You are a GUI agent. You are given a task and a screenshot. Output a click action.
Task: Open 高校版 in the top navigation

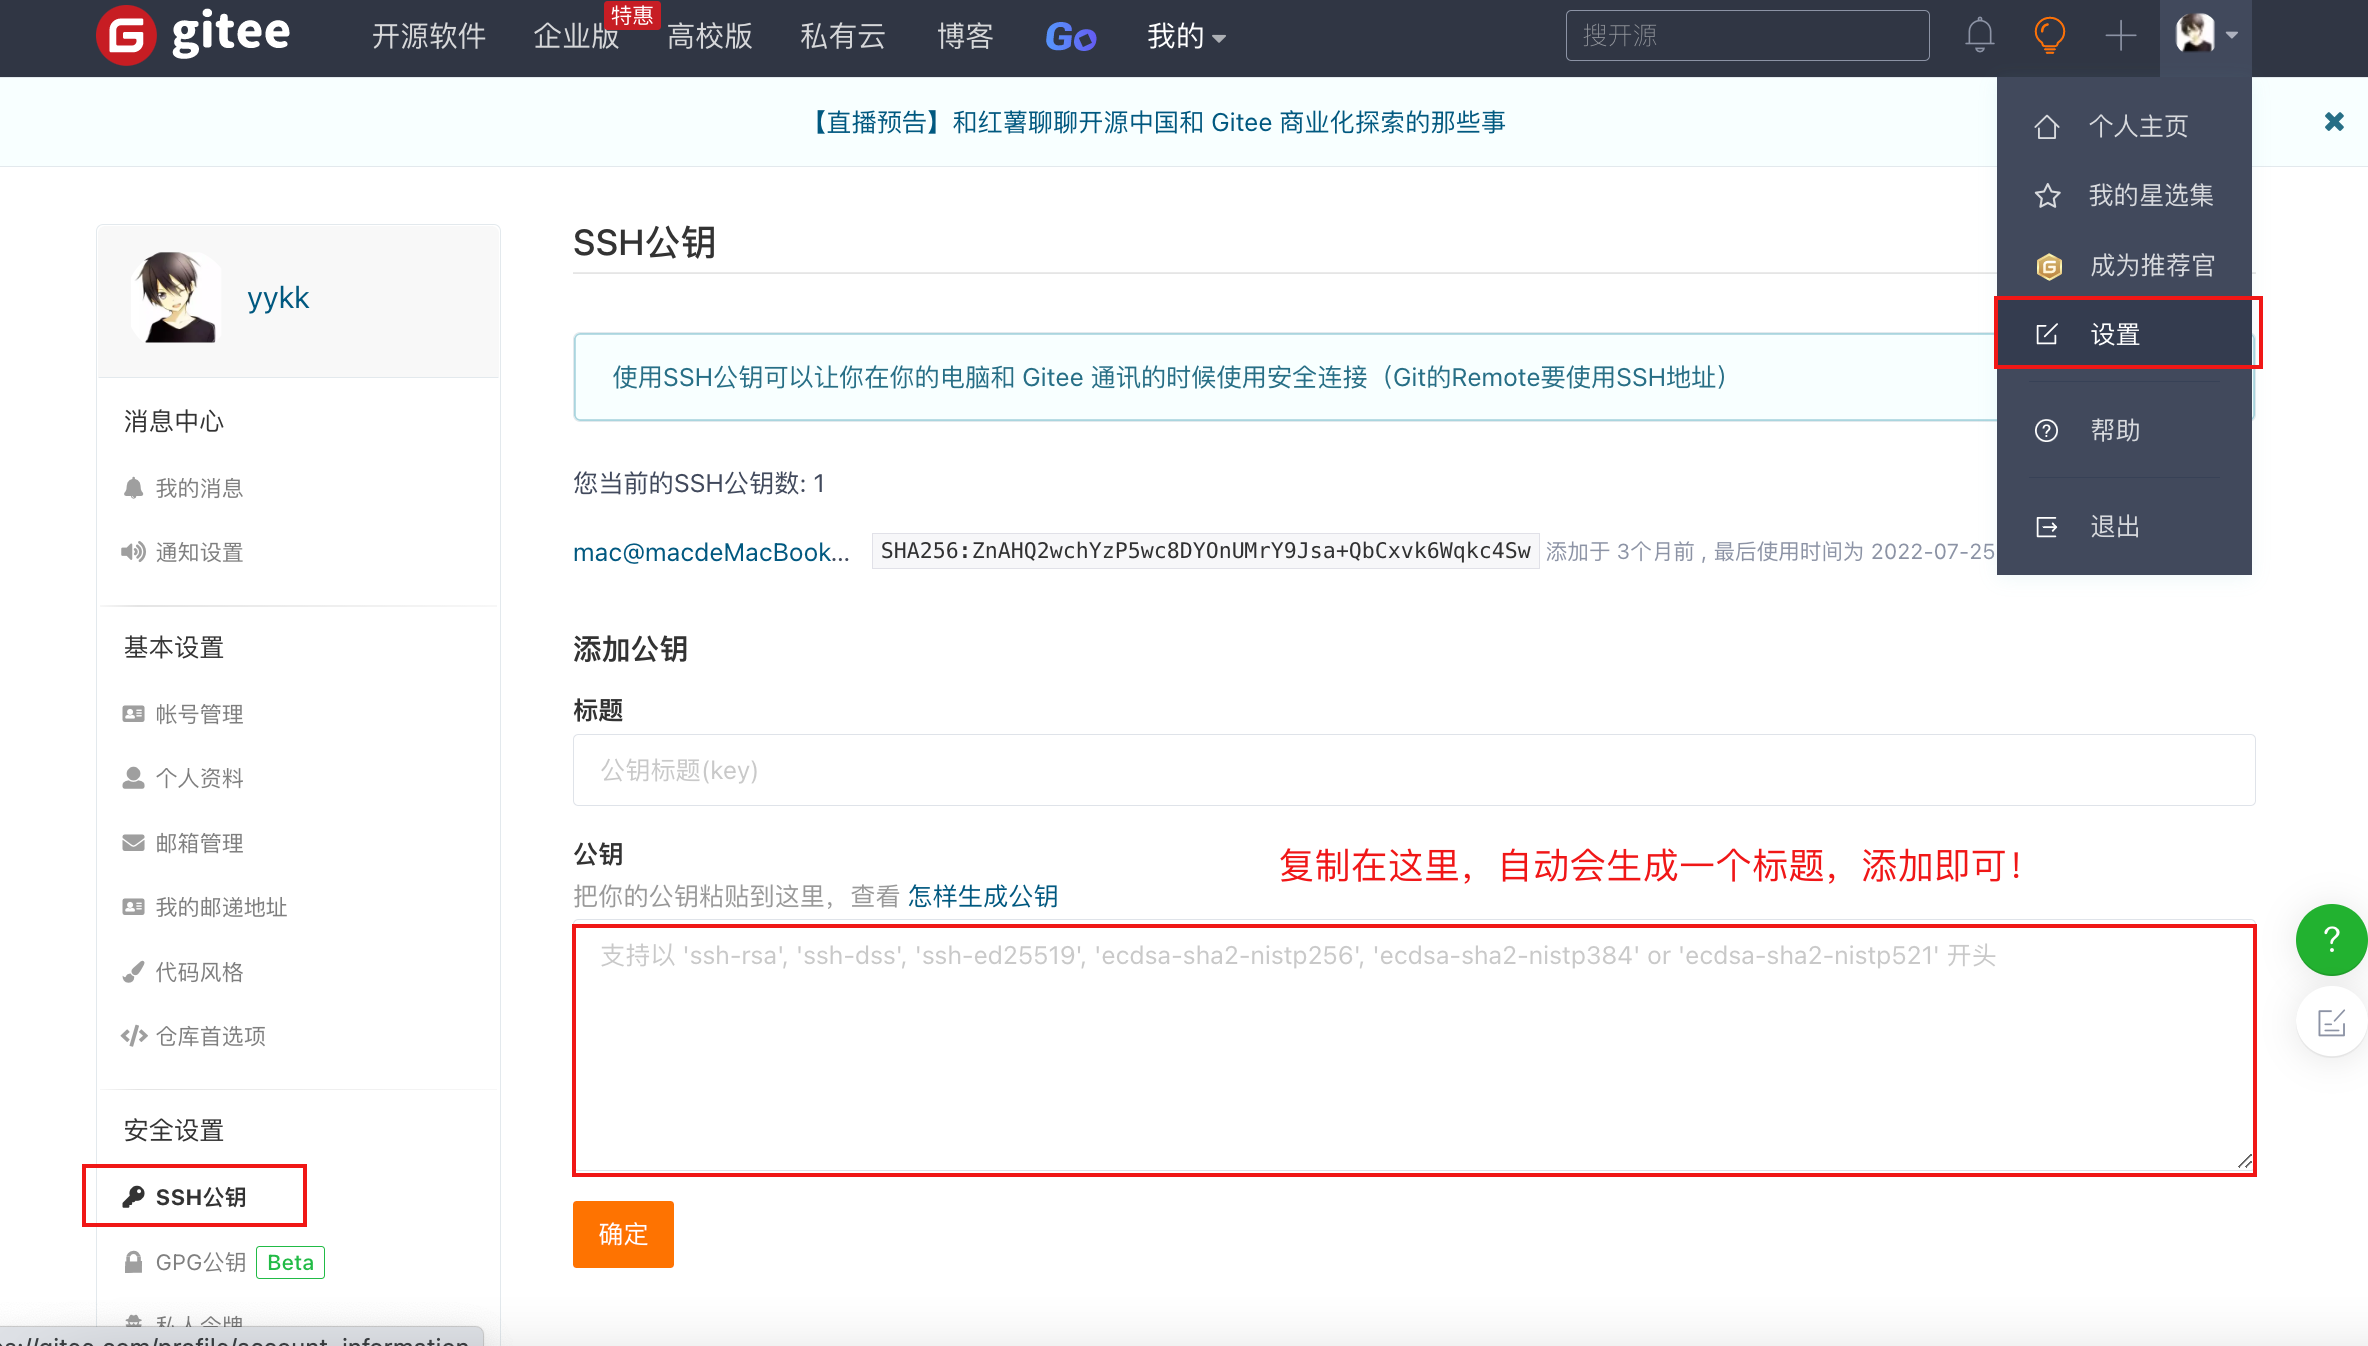710,37
